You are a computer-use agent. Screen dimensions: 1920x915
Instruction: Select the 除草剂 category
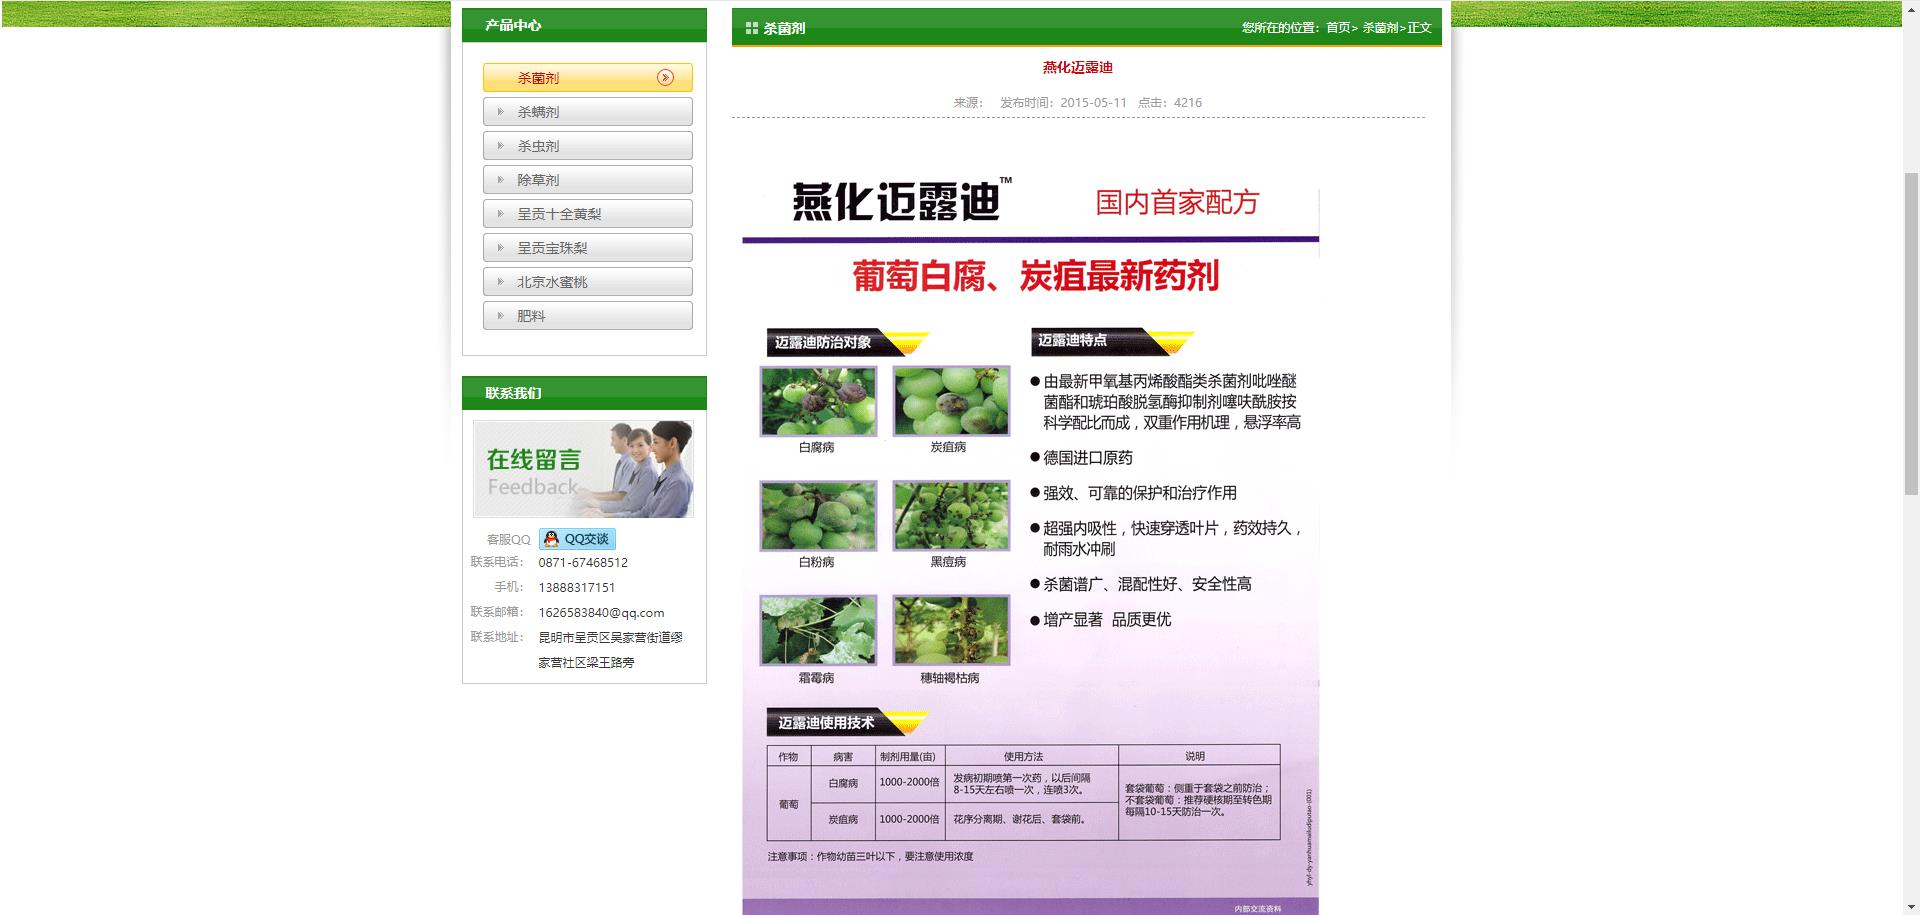pos(587,180)
